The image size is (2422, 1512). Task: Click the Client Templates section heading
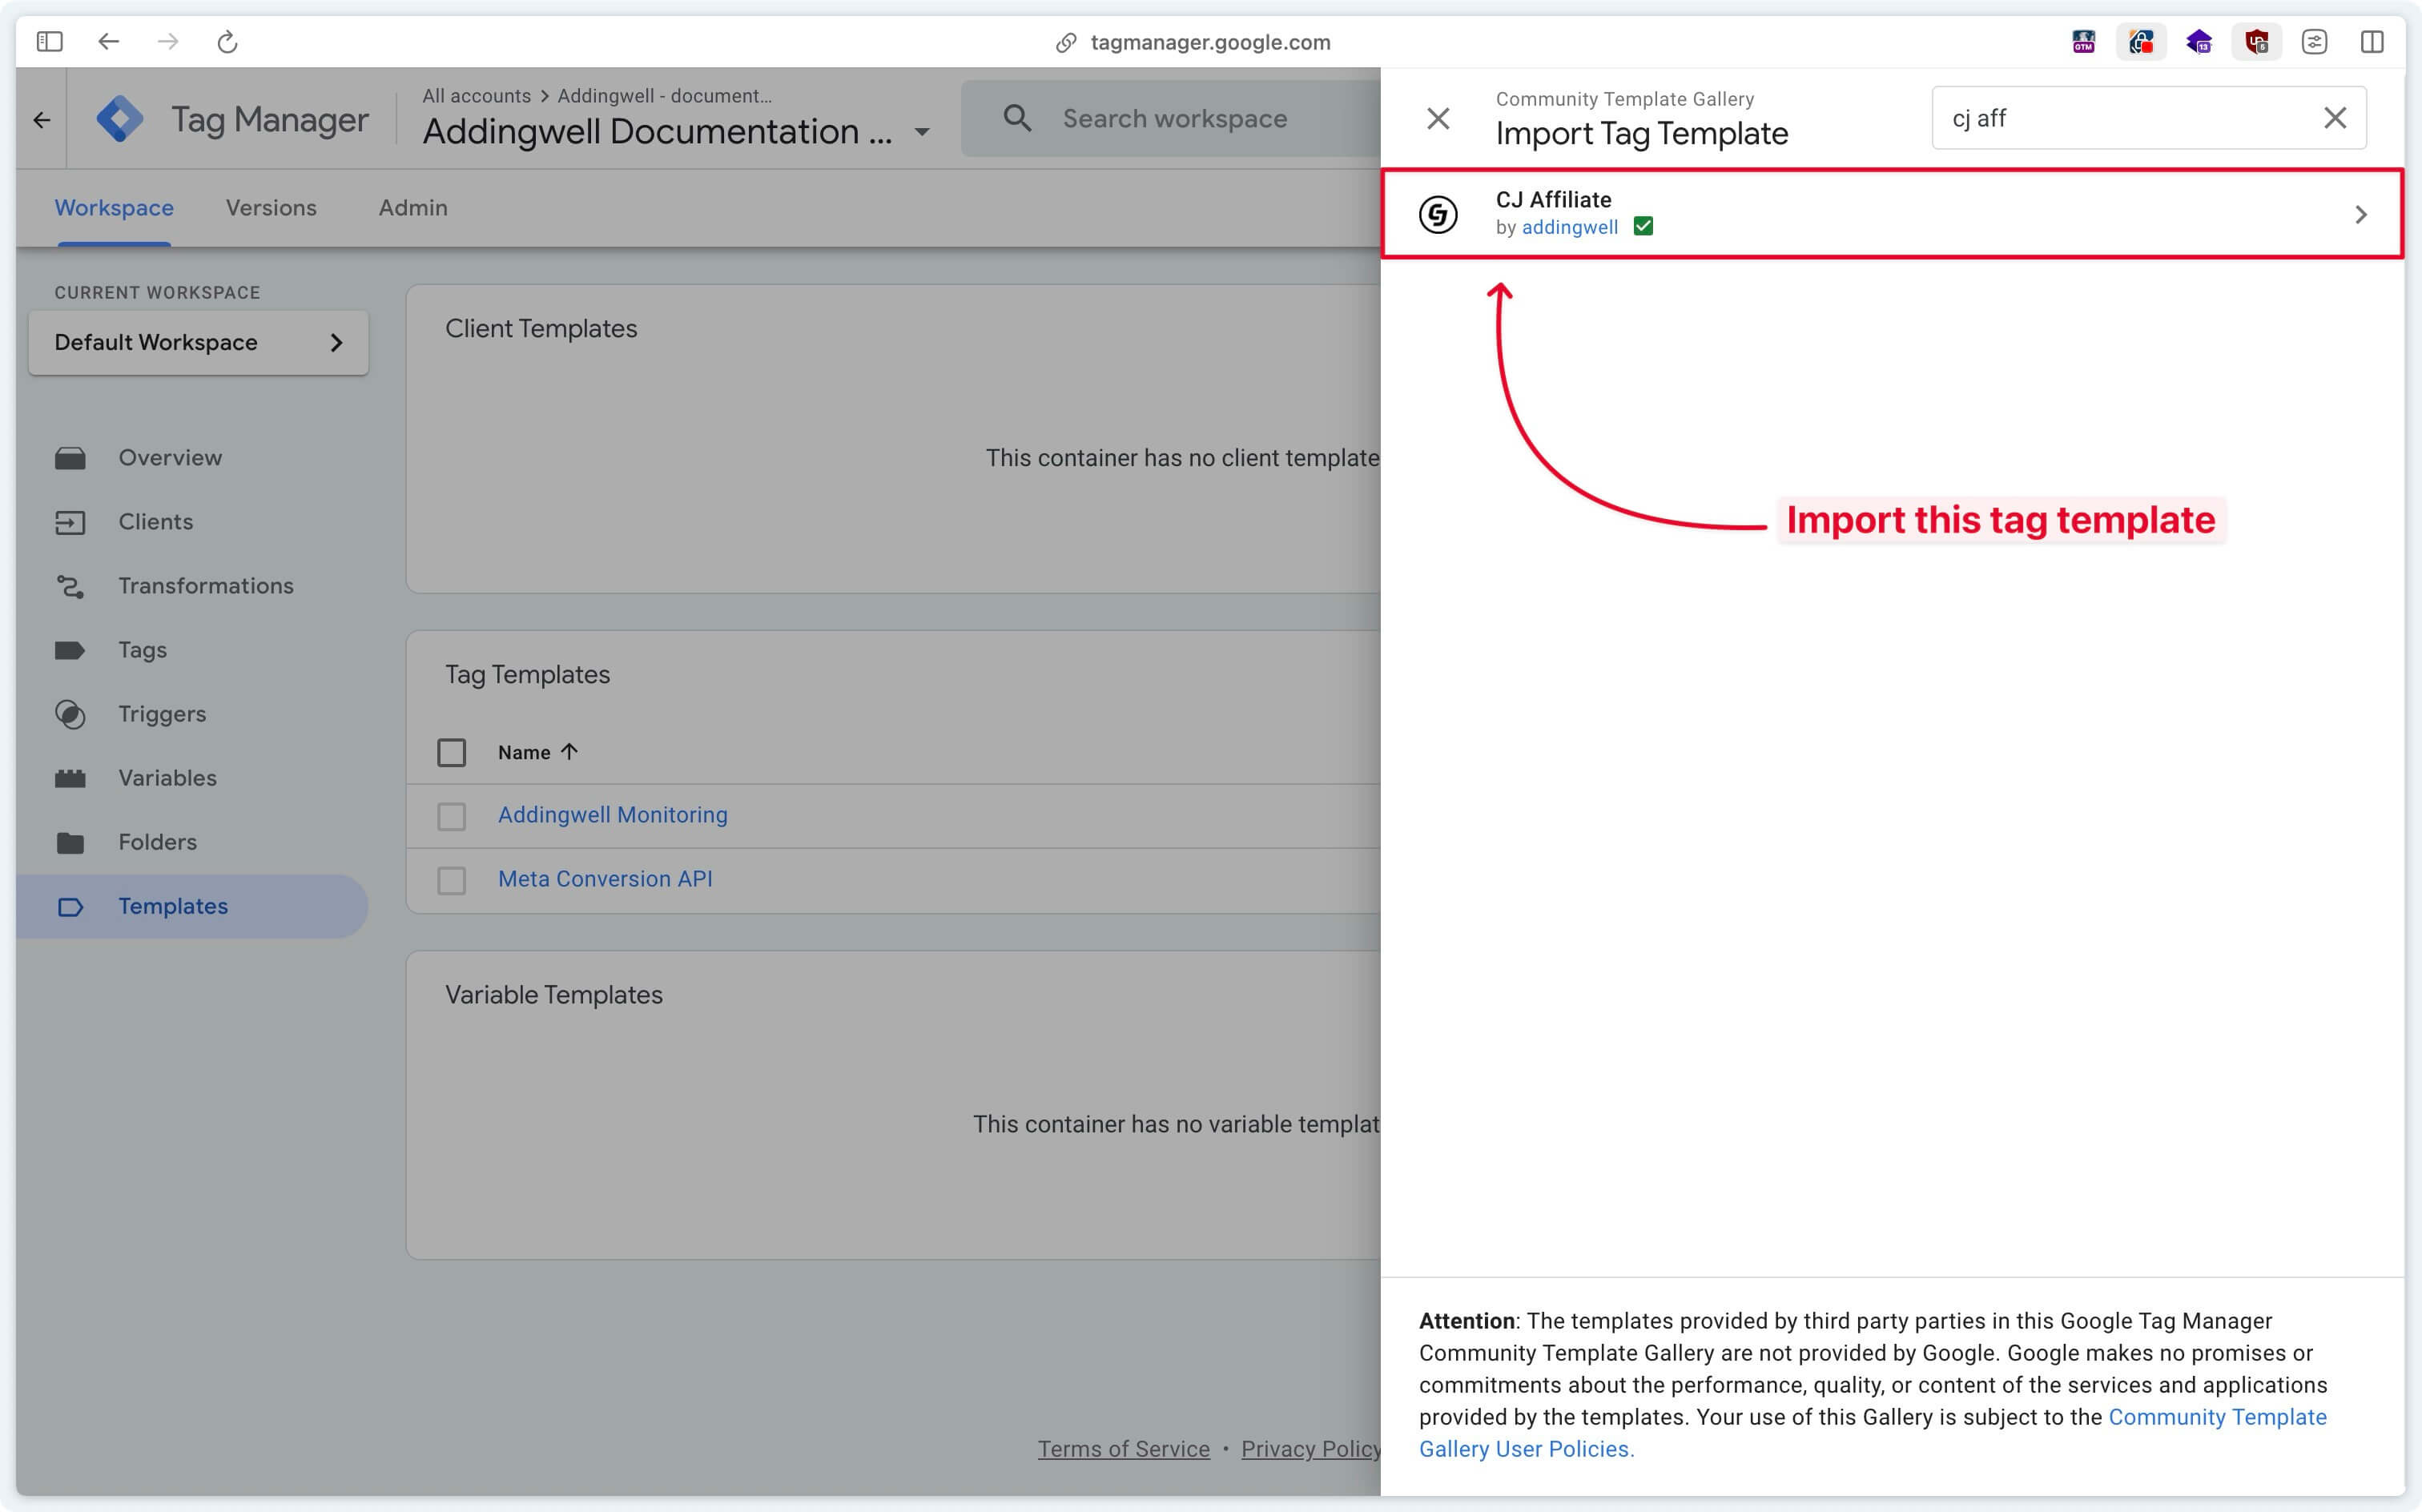541,328
